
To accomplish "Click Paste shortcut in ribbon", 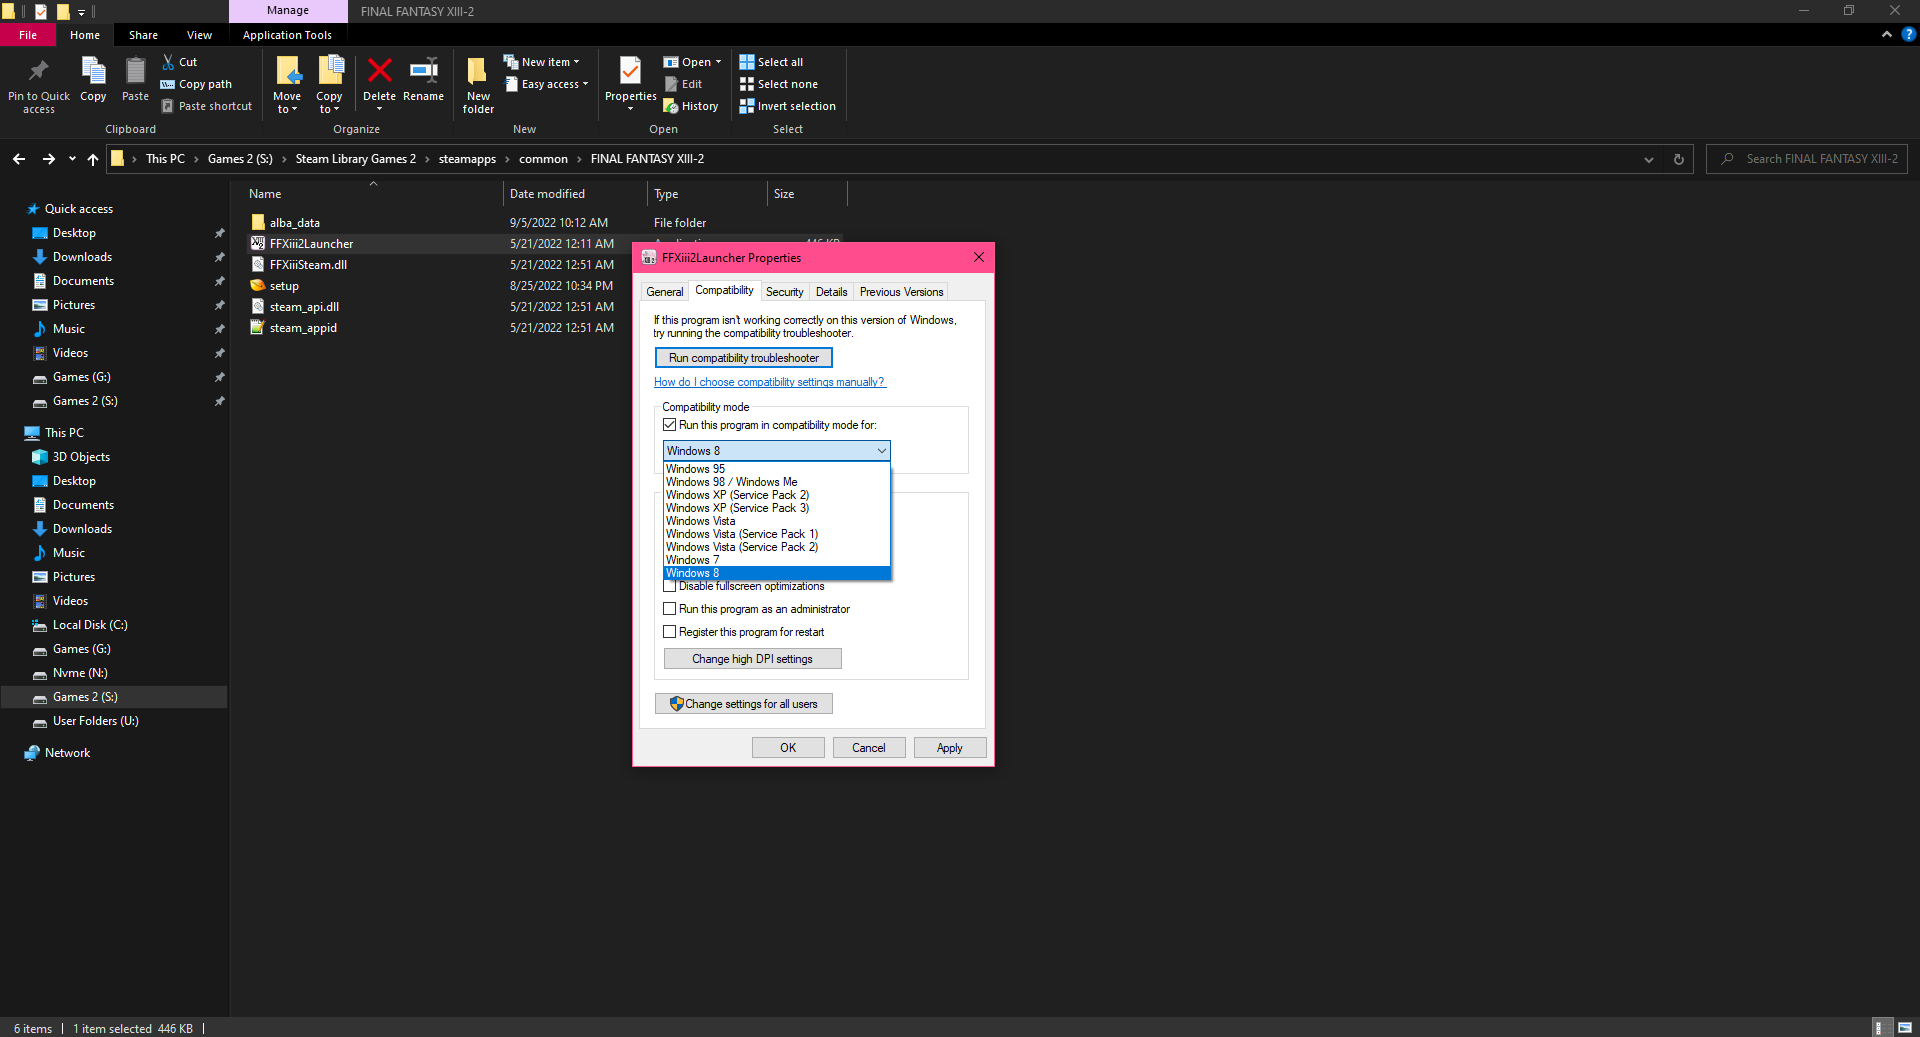I will pyautogui.click(x=207, y=106).
